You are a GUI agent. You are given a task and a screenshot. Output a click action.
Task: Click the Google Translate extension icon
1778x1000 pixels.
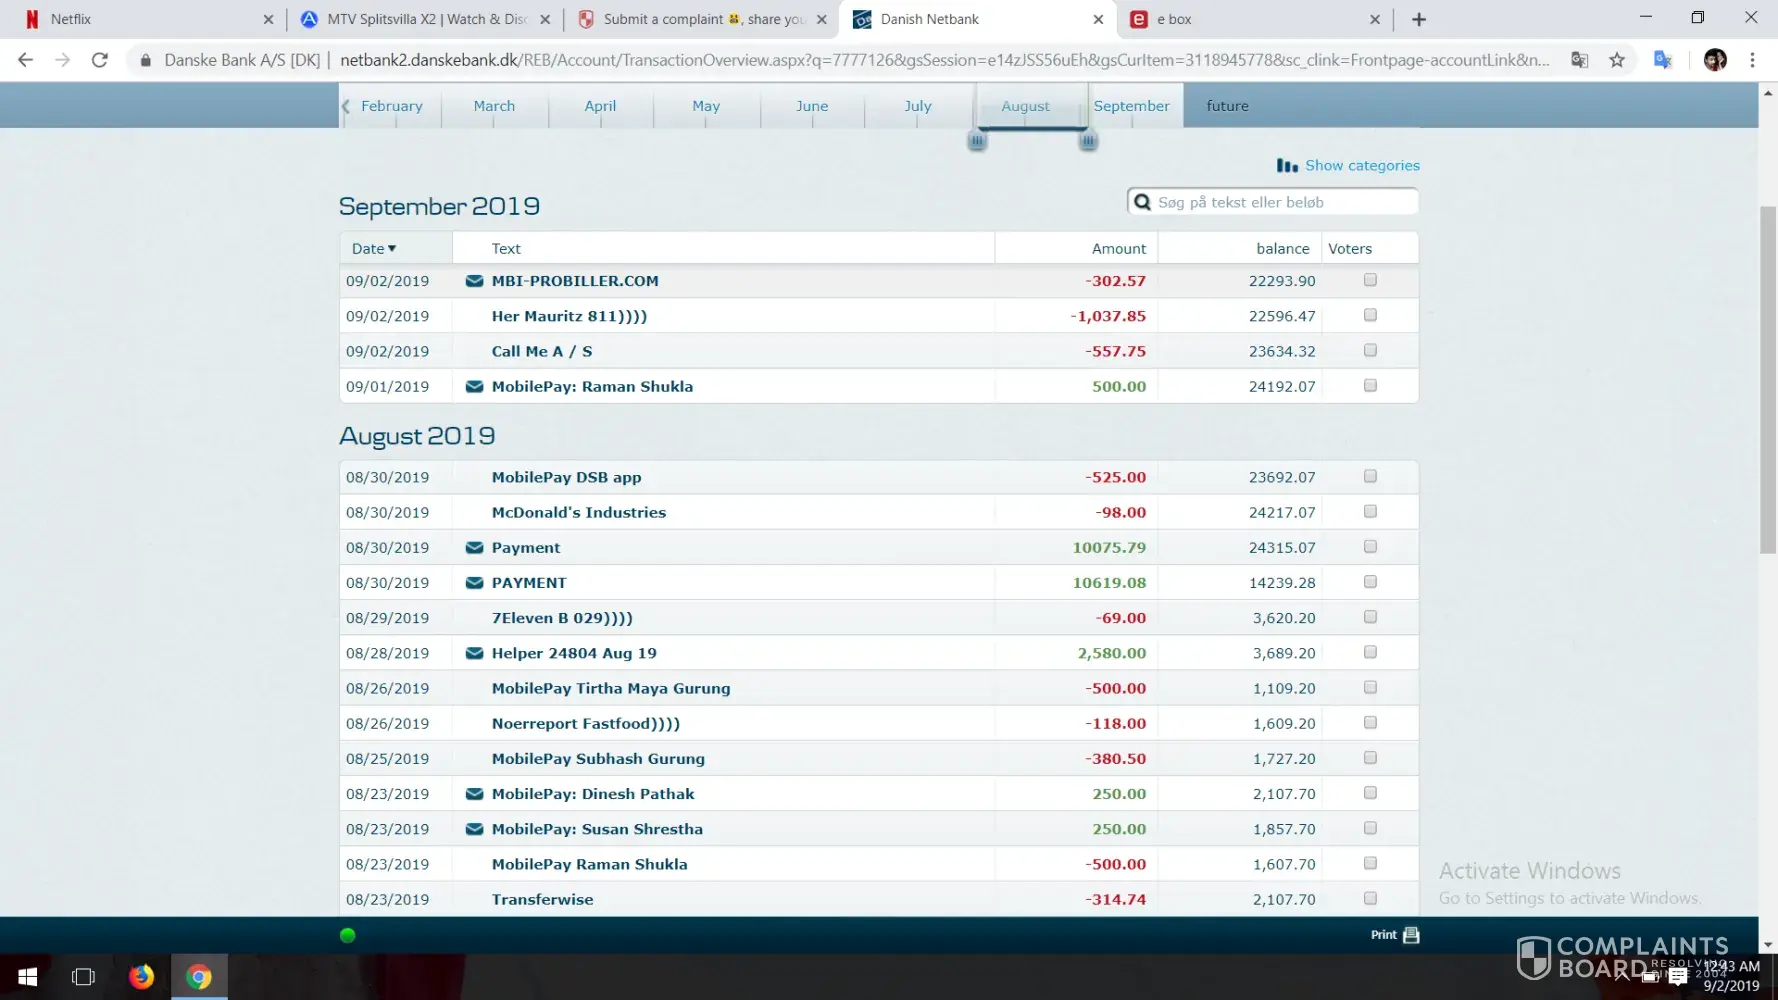point(1662,60)
